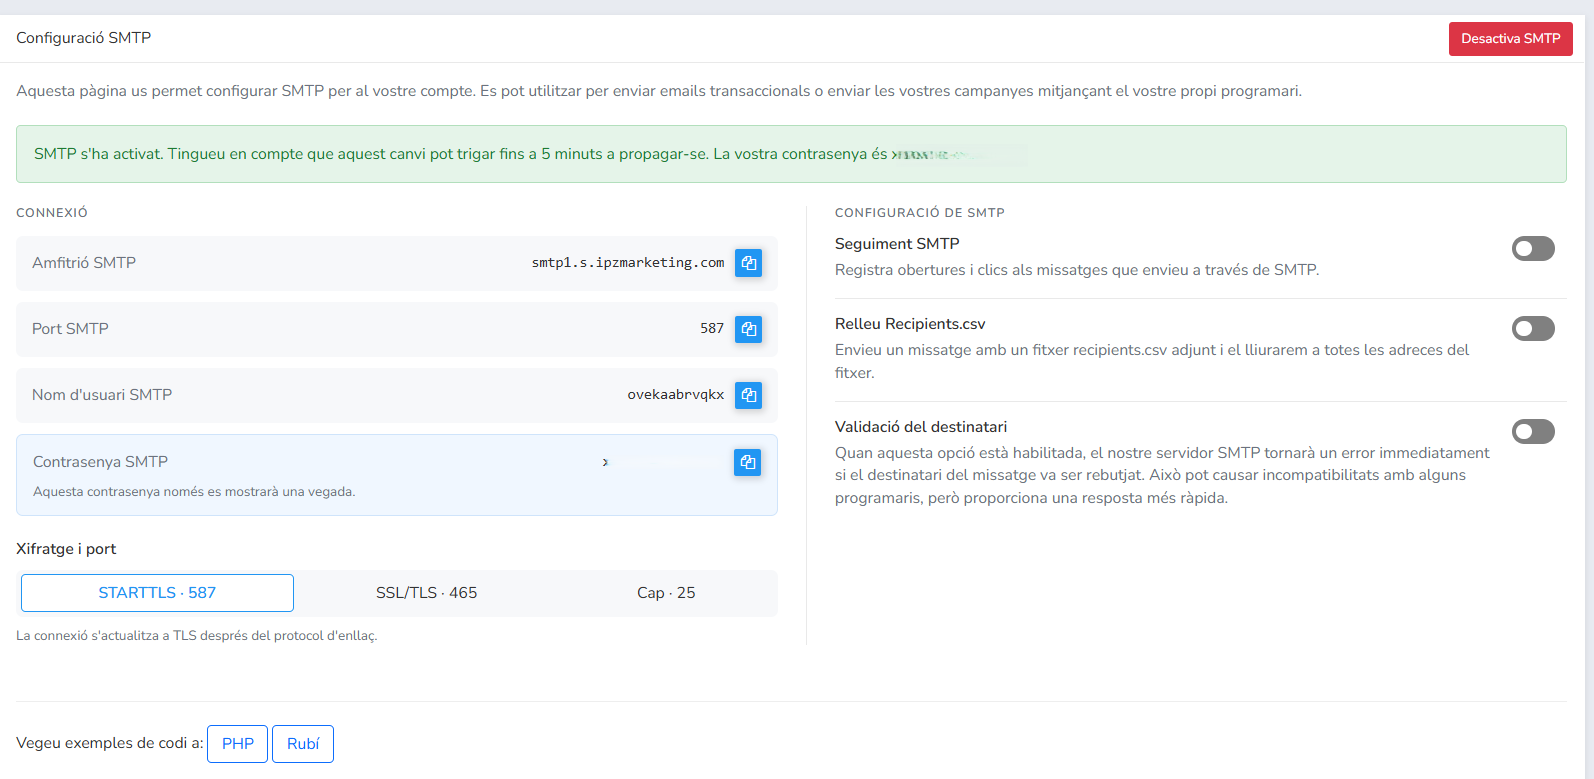Screen dimensions: 1594x779
Task: Click the ovekaabrvqkx username value
Action: pos(676,395)
